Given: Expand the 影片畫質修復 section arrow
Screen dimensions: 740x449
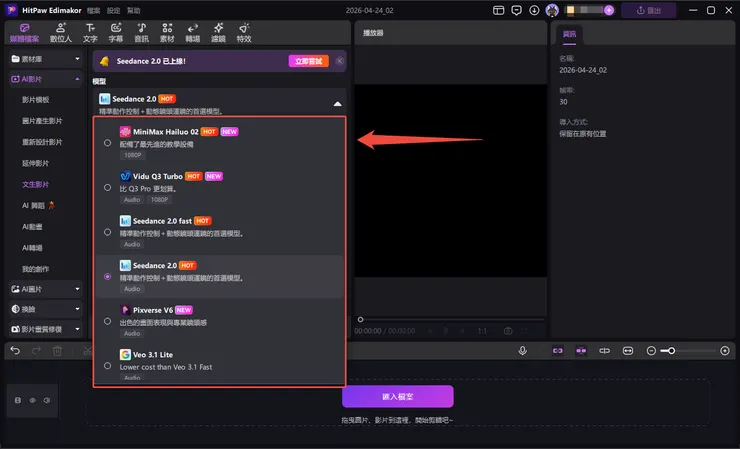Looking at the screenshot, I should pyautogui.click(x=77, y=329).
